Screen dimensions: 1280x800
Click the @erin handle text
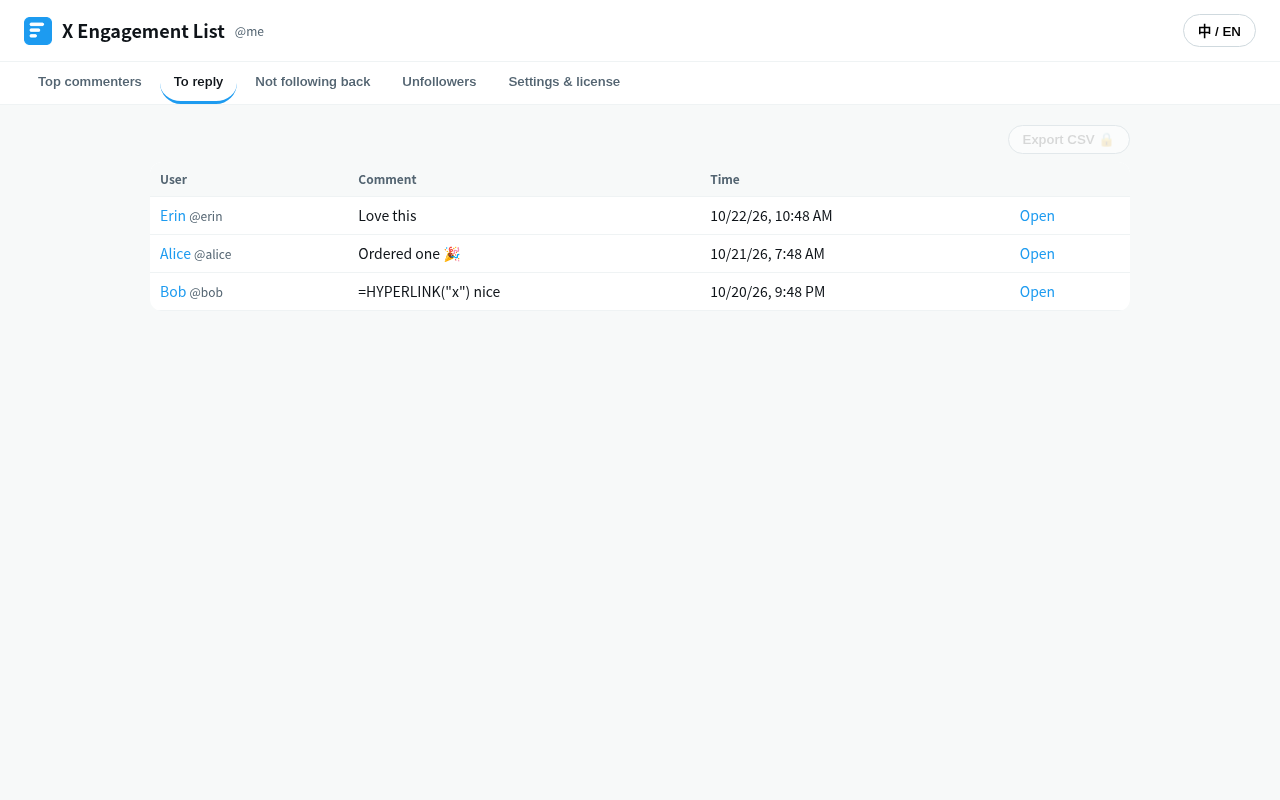pyautogui.click(x=206, y=217)
